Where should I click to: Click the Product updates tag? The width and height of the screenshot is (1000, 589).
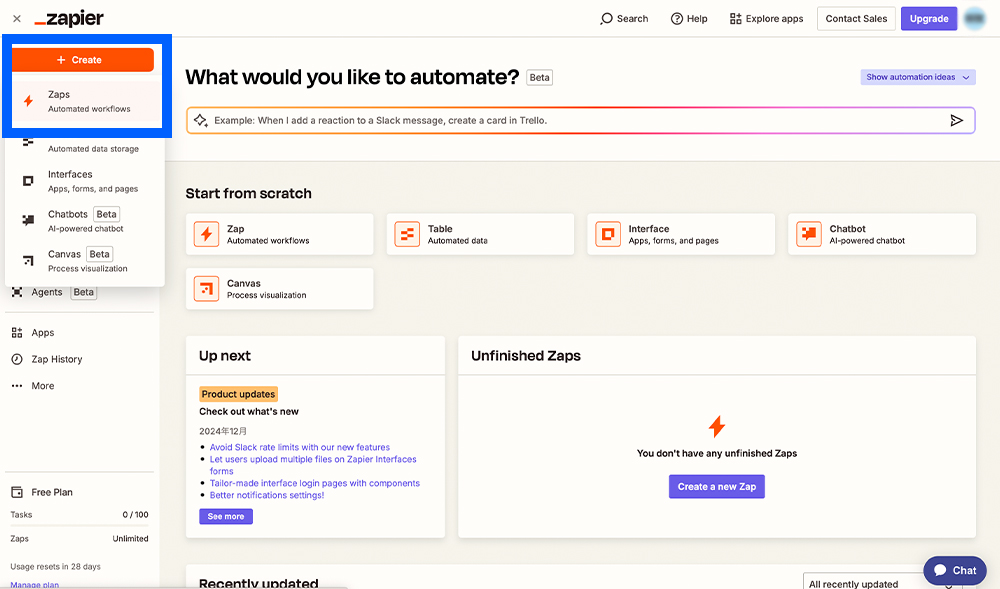tap(239, 394)
